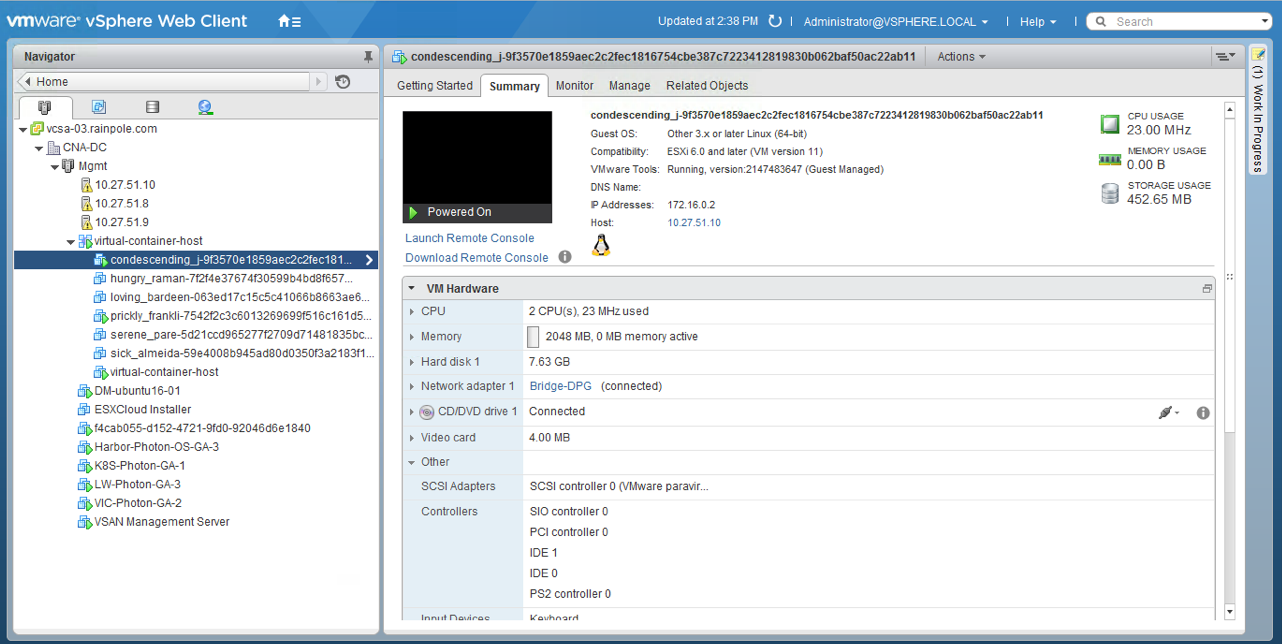Click info icon beside Download Remote Console
This screenshot has height=644, width=1282.
pos(565,257)
